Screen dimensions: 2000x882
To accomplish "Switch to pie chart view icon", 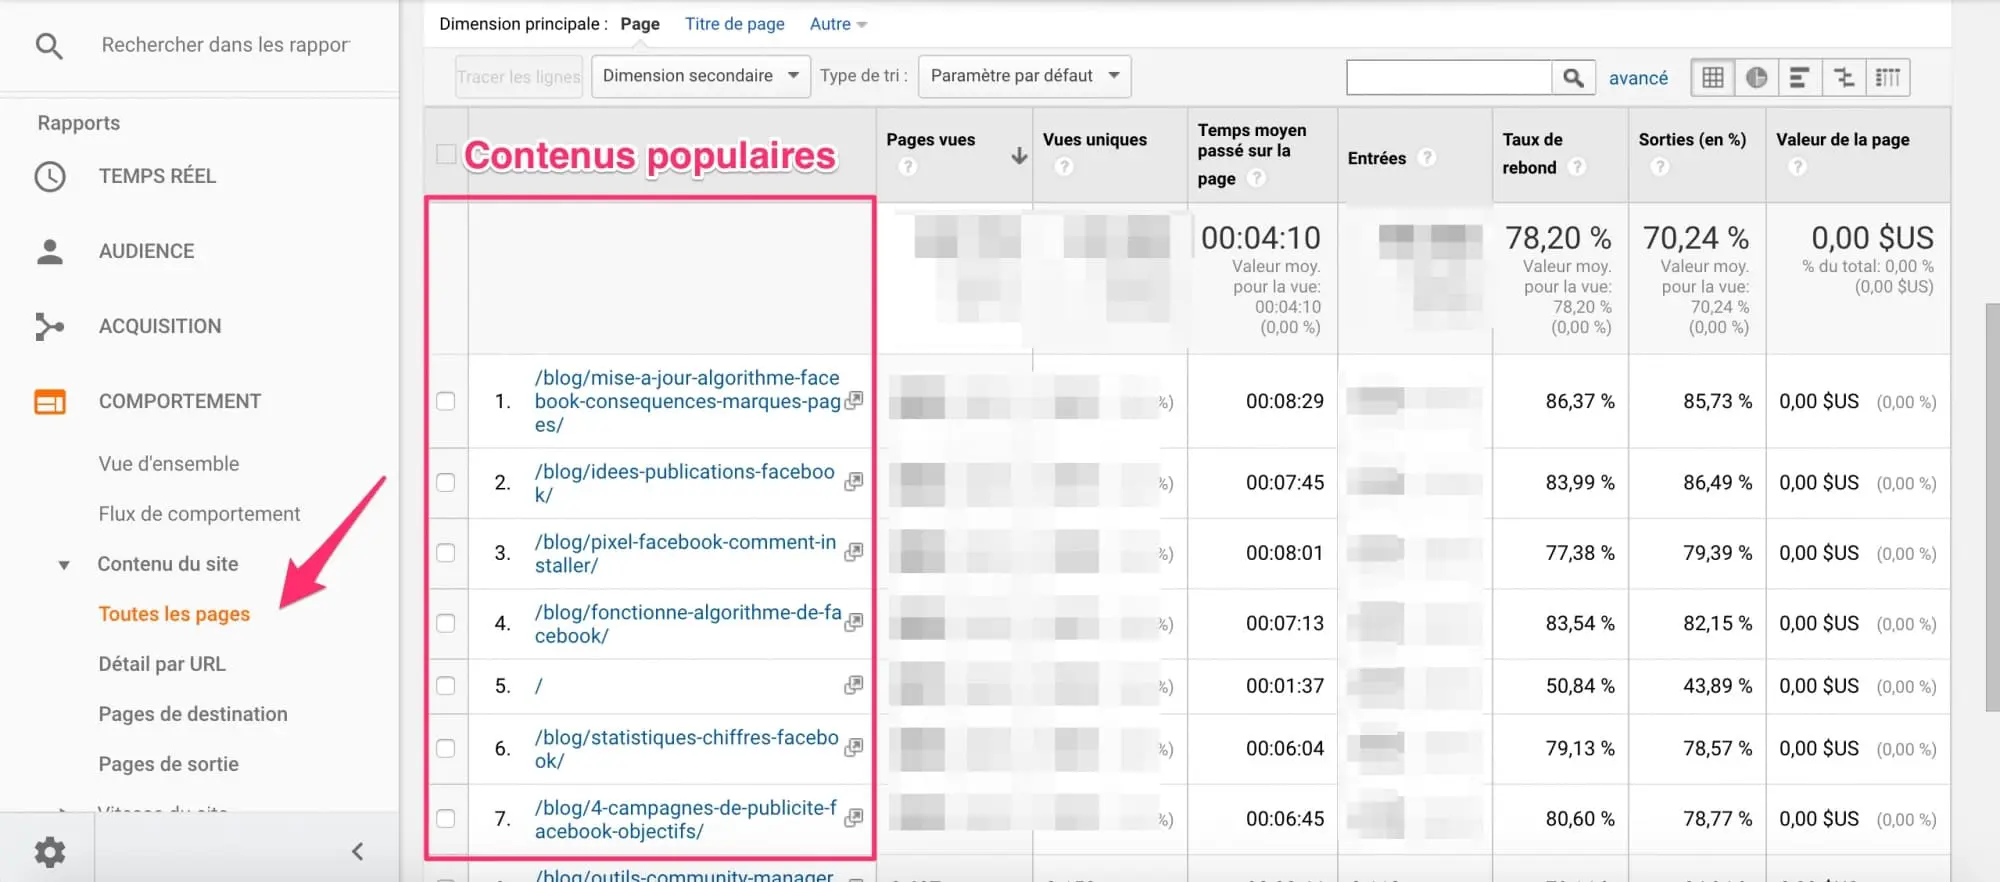I will pos(1756,77).
